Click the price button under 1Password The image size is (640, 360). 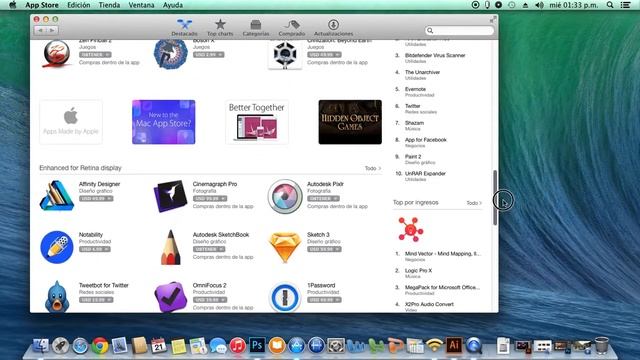click(324, 300)
